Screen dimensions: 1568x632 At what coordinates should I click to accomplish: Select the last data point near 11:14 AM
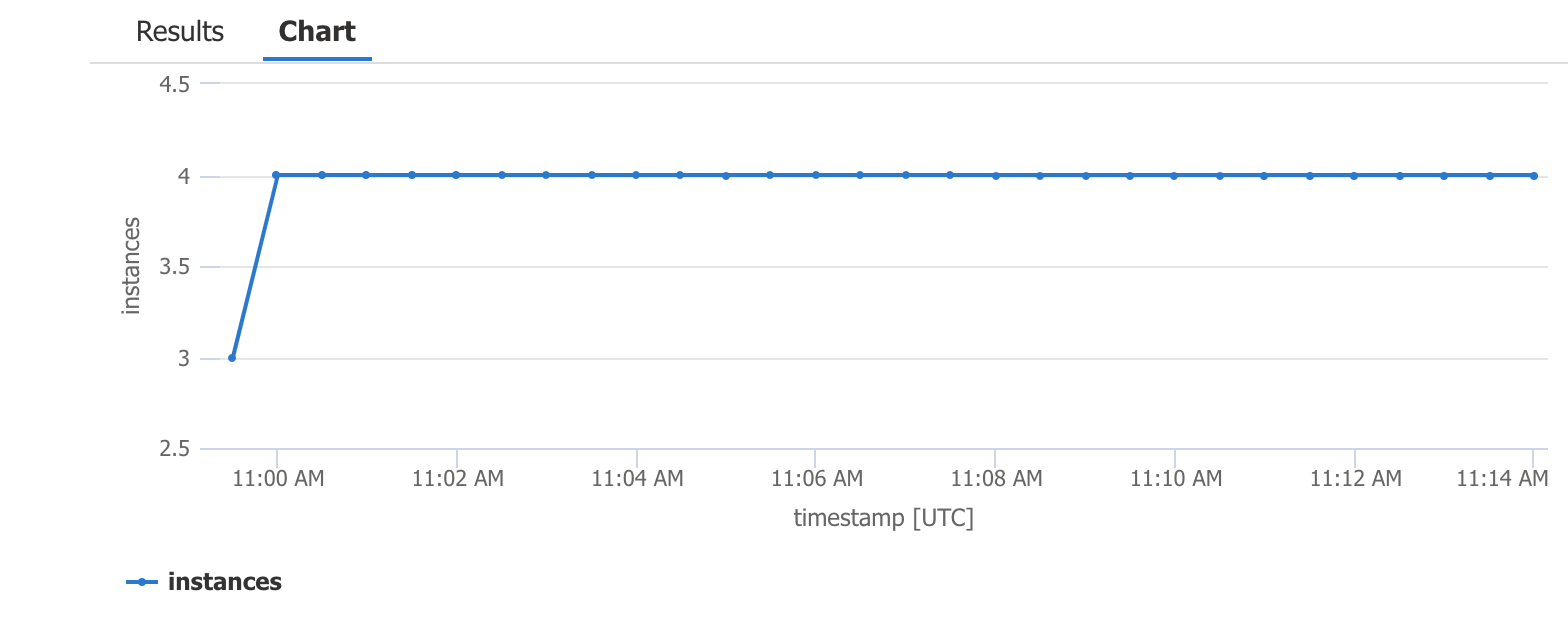click(x=1532, y=174)
